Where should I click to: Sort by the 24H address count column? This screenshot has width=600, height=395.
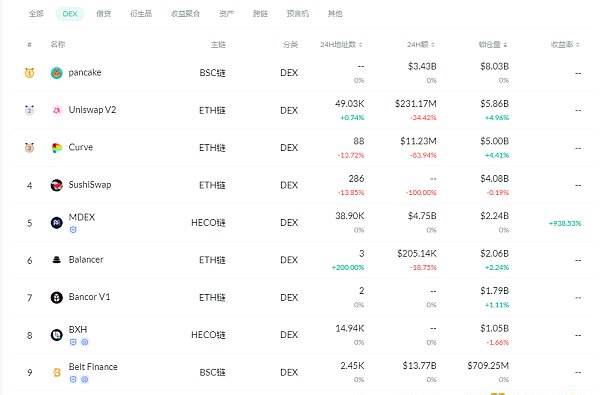tap(341, 45)
